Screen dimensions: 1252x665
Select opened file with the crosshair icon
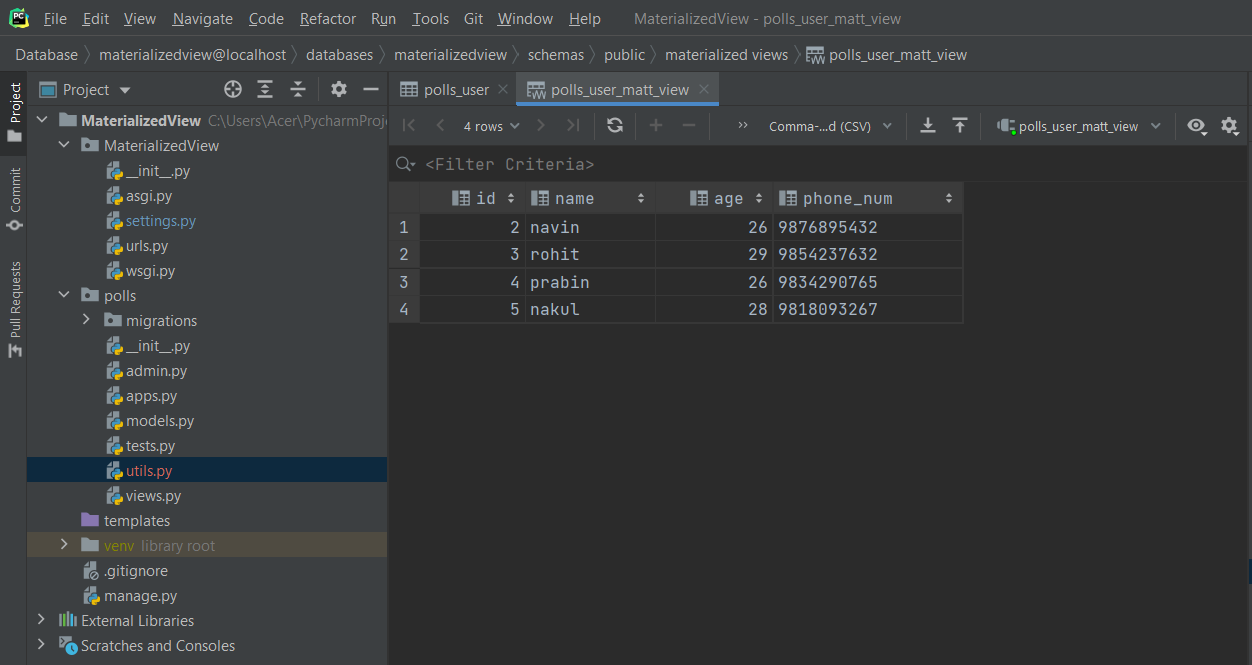click(x=232, y=89)
